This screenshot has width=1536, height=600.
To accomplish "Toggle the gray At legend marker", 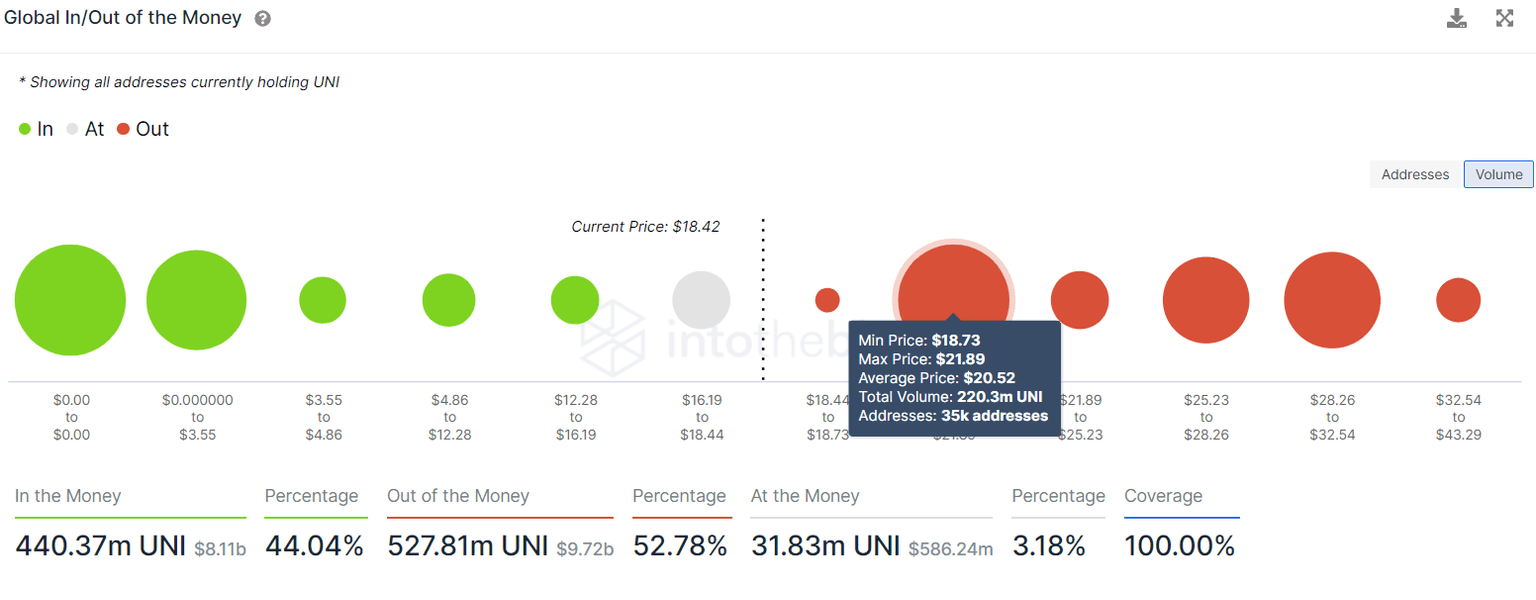I will tap(73, 129).
